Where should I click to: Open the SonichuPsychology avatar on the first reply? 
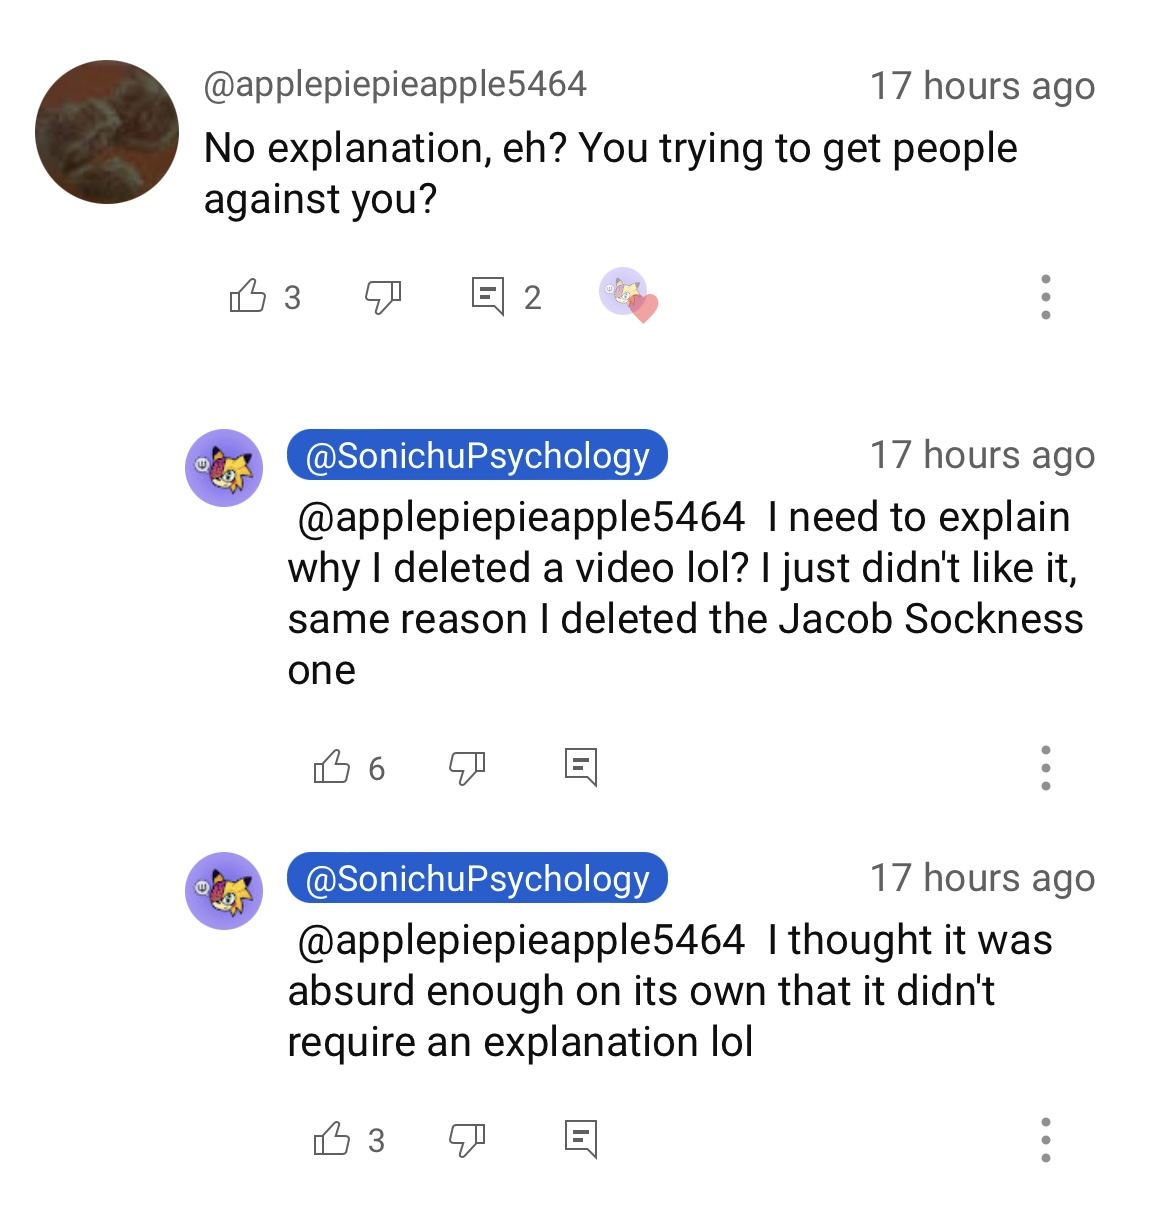224,468
